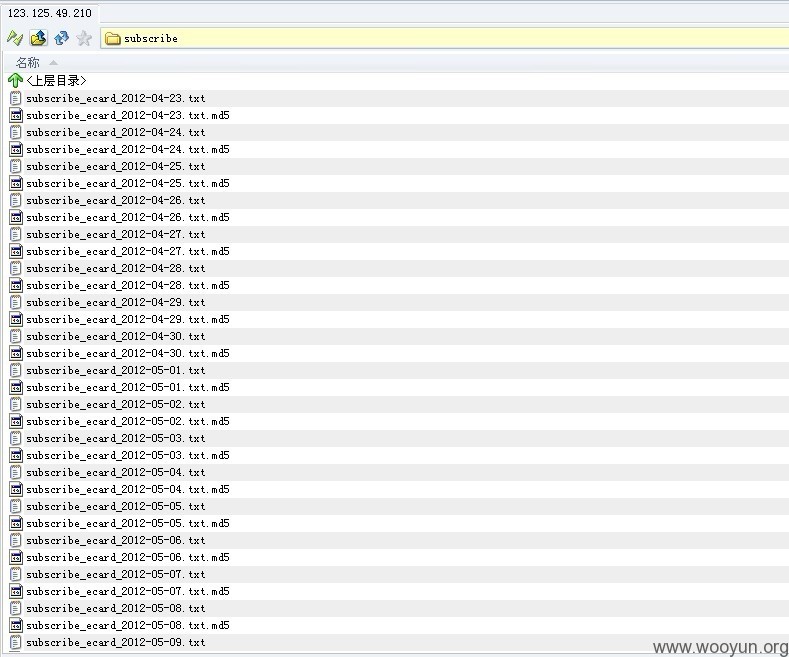Select file subscribe_ecard_2012-04-23.txt
Image resolution: width=789 pixels, height=657 pixels.
[x=116, y=99]
